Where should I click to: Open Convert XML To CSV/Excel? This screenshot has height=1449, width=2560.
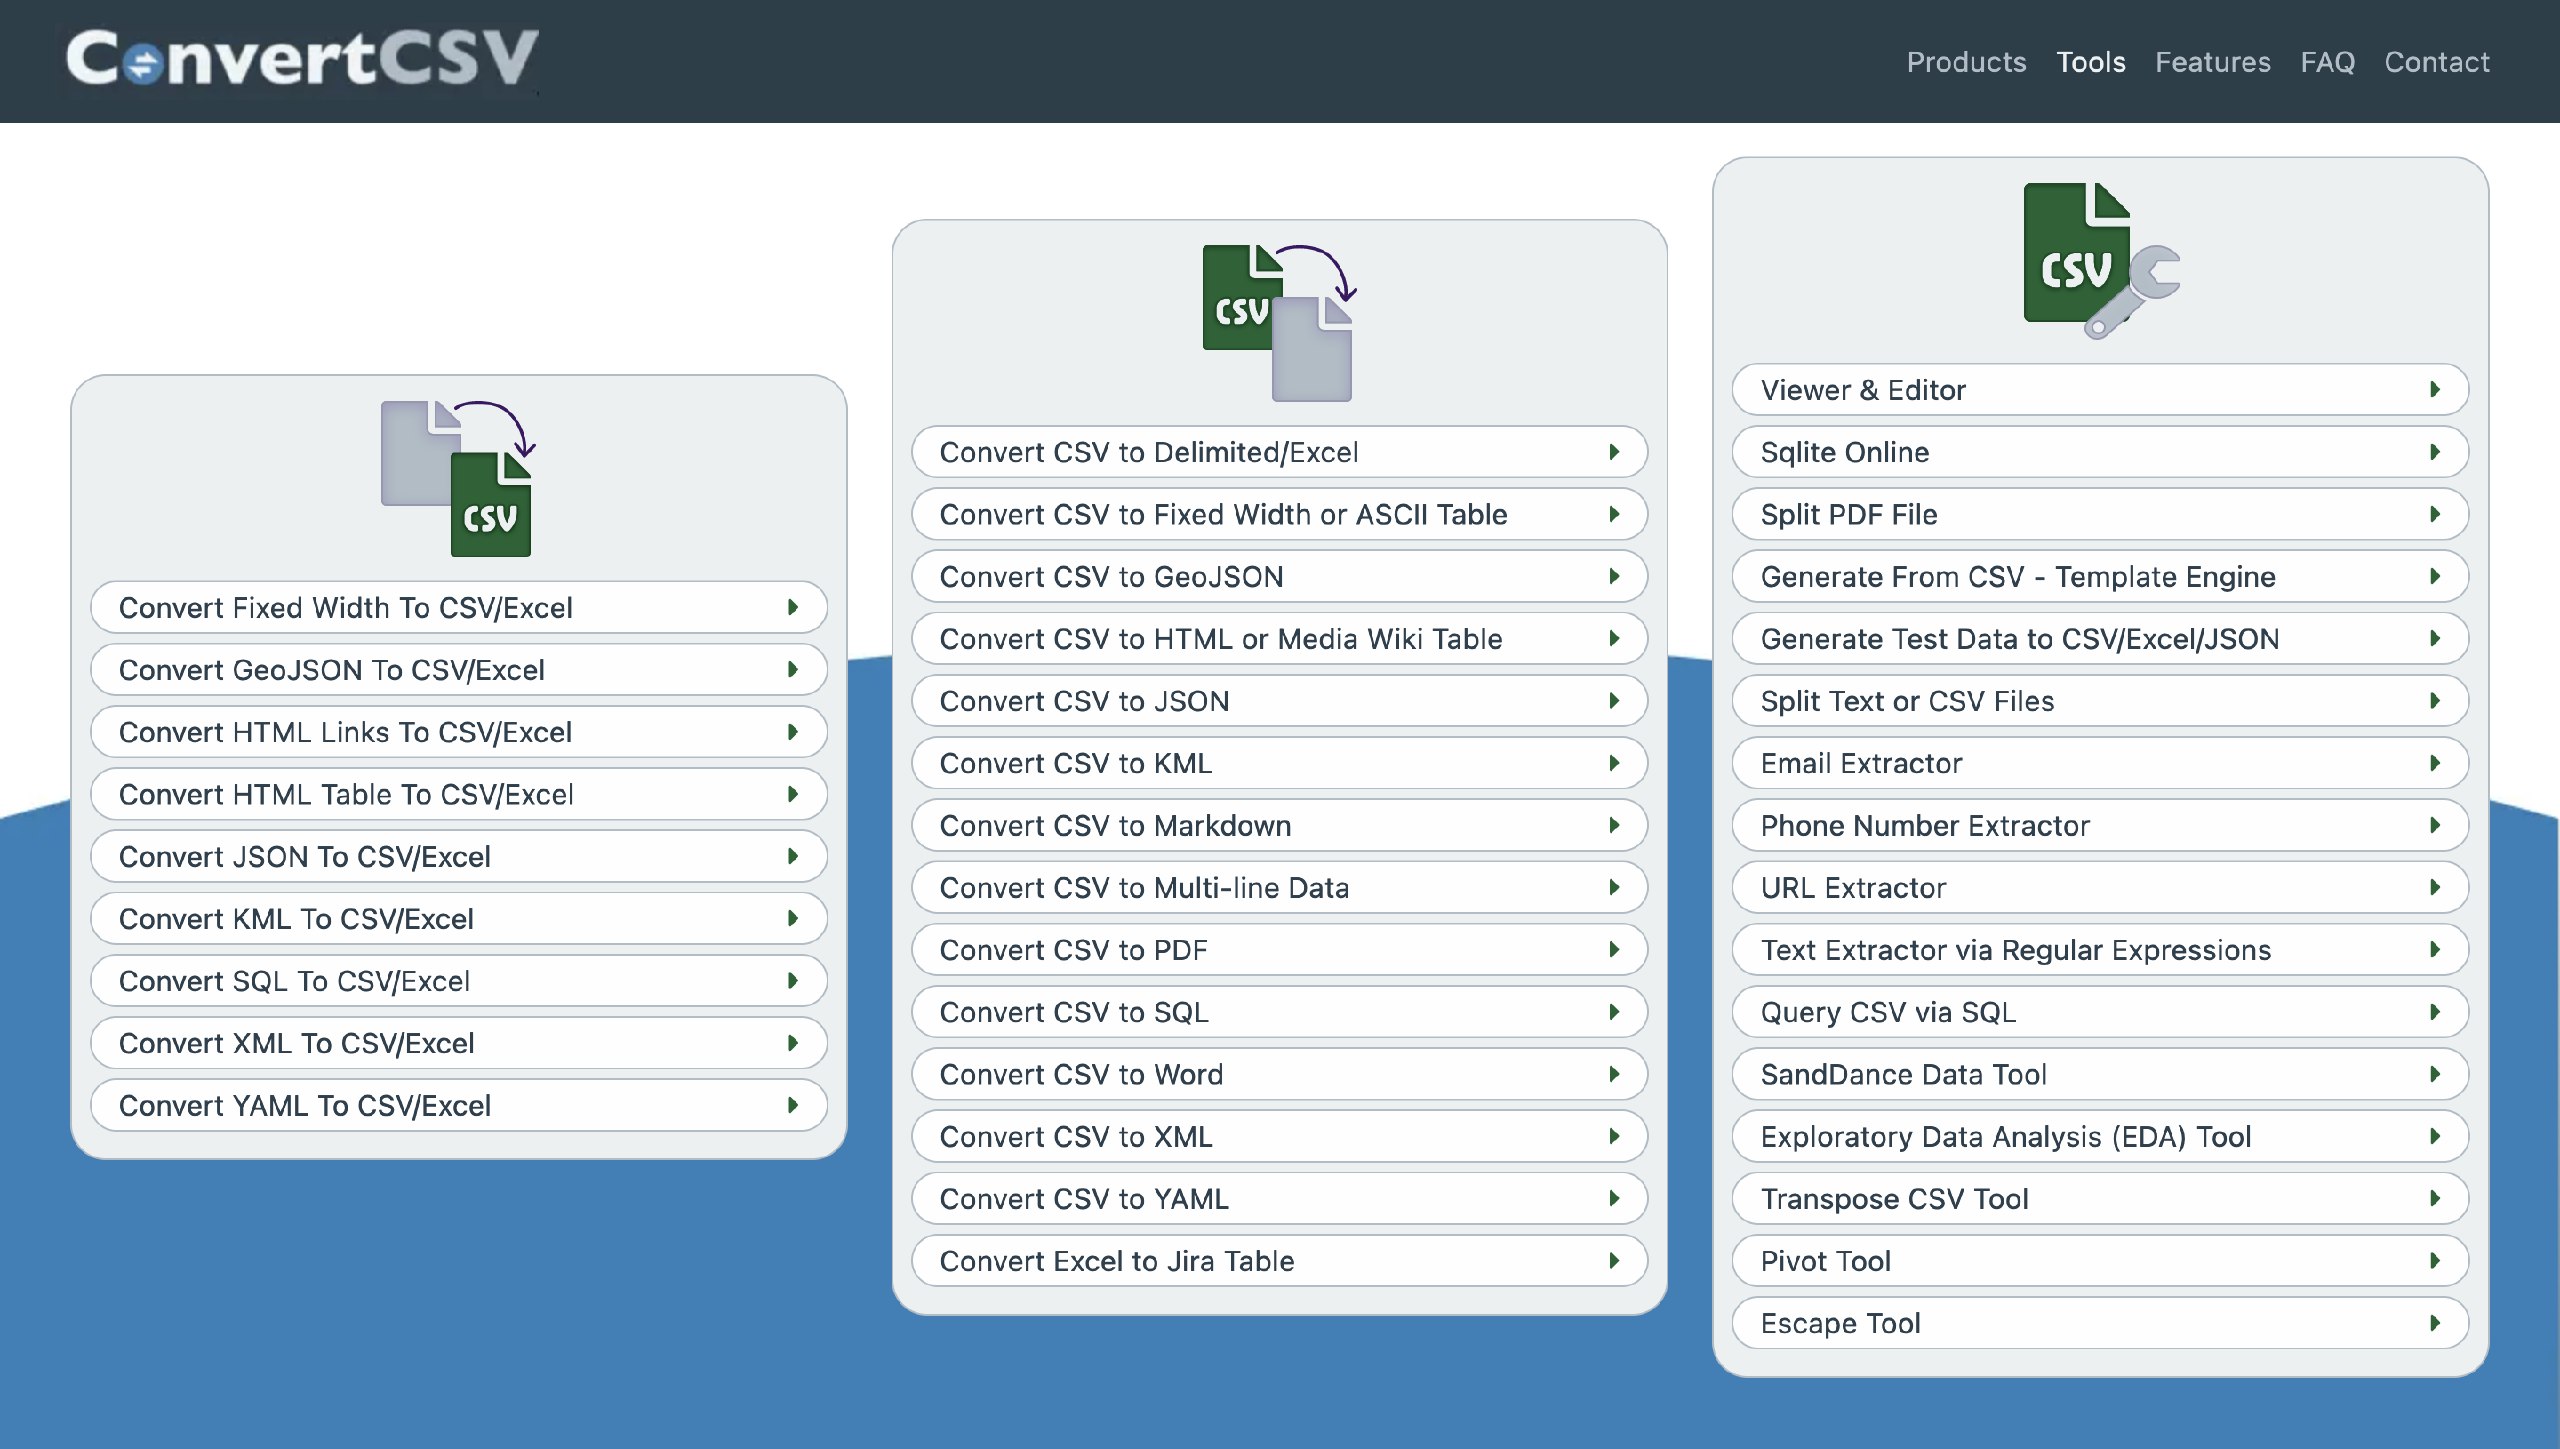296,1043
